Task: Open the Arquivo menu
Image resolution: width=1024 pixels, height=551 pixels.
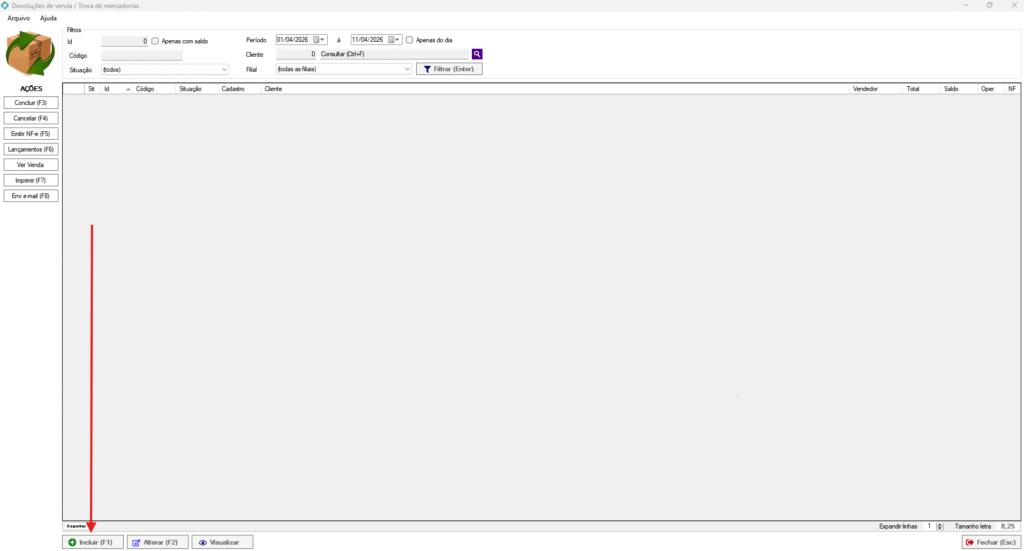Action: (18, 18)
